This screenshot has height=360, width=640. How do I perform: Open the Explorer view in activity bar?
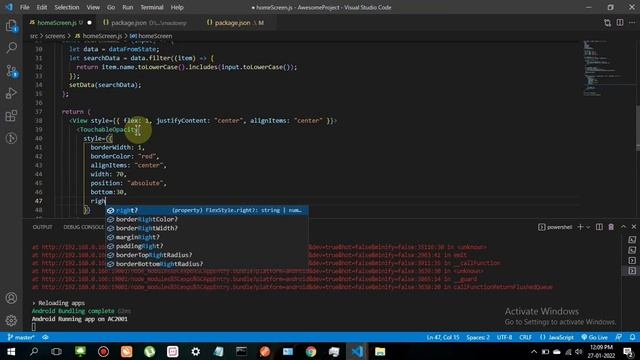pos(11,26)
